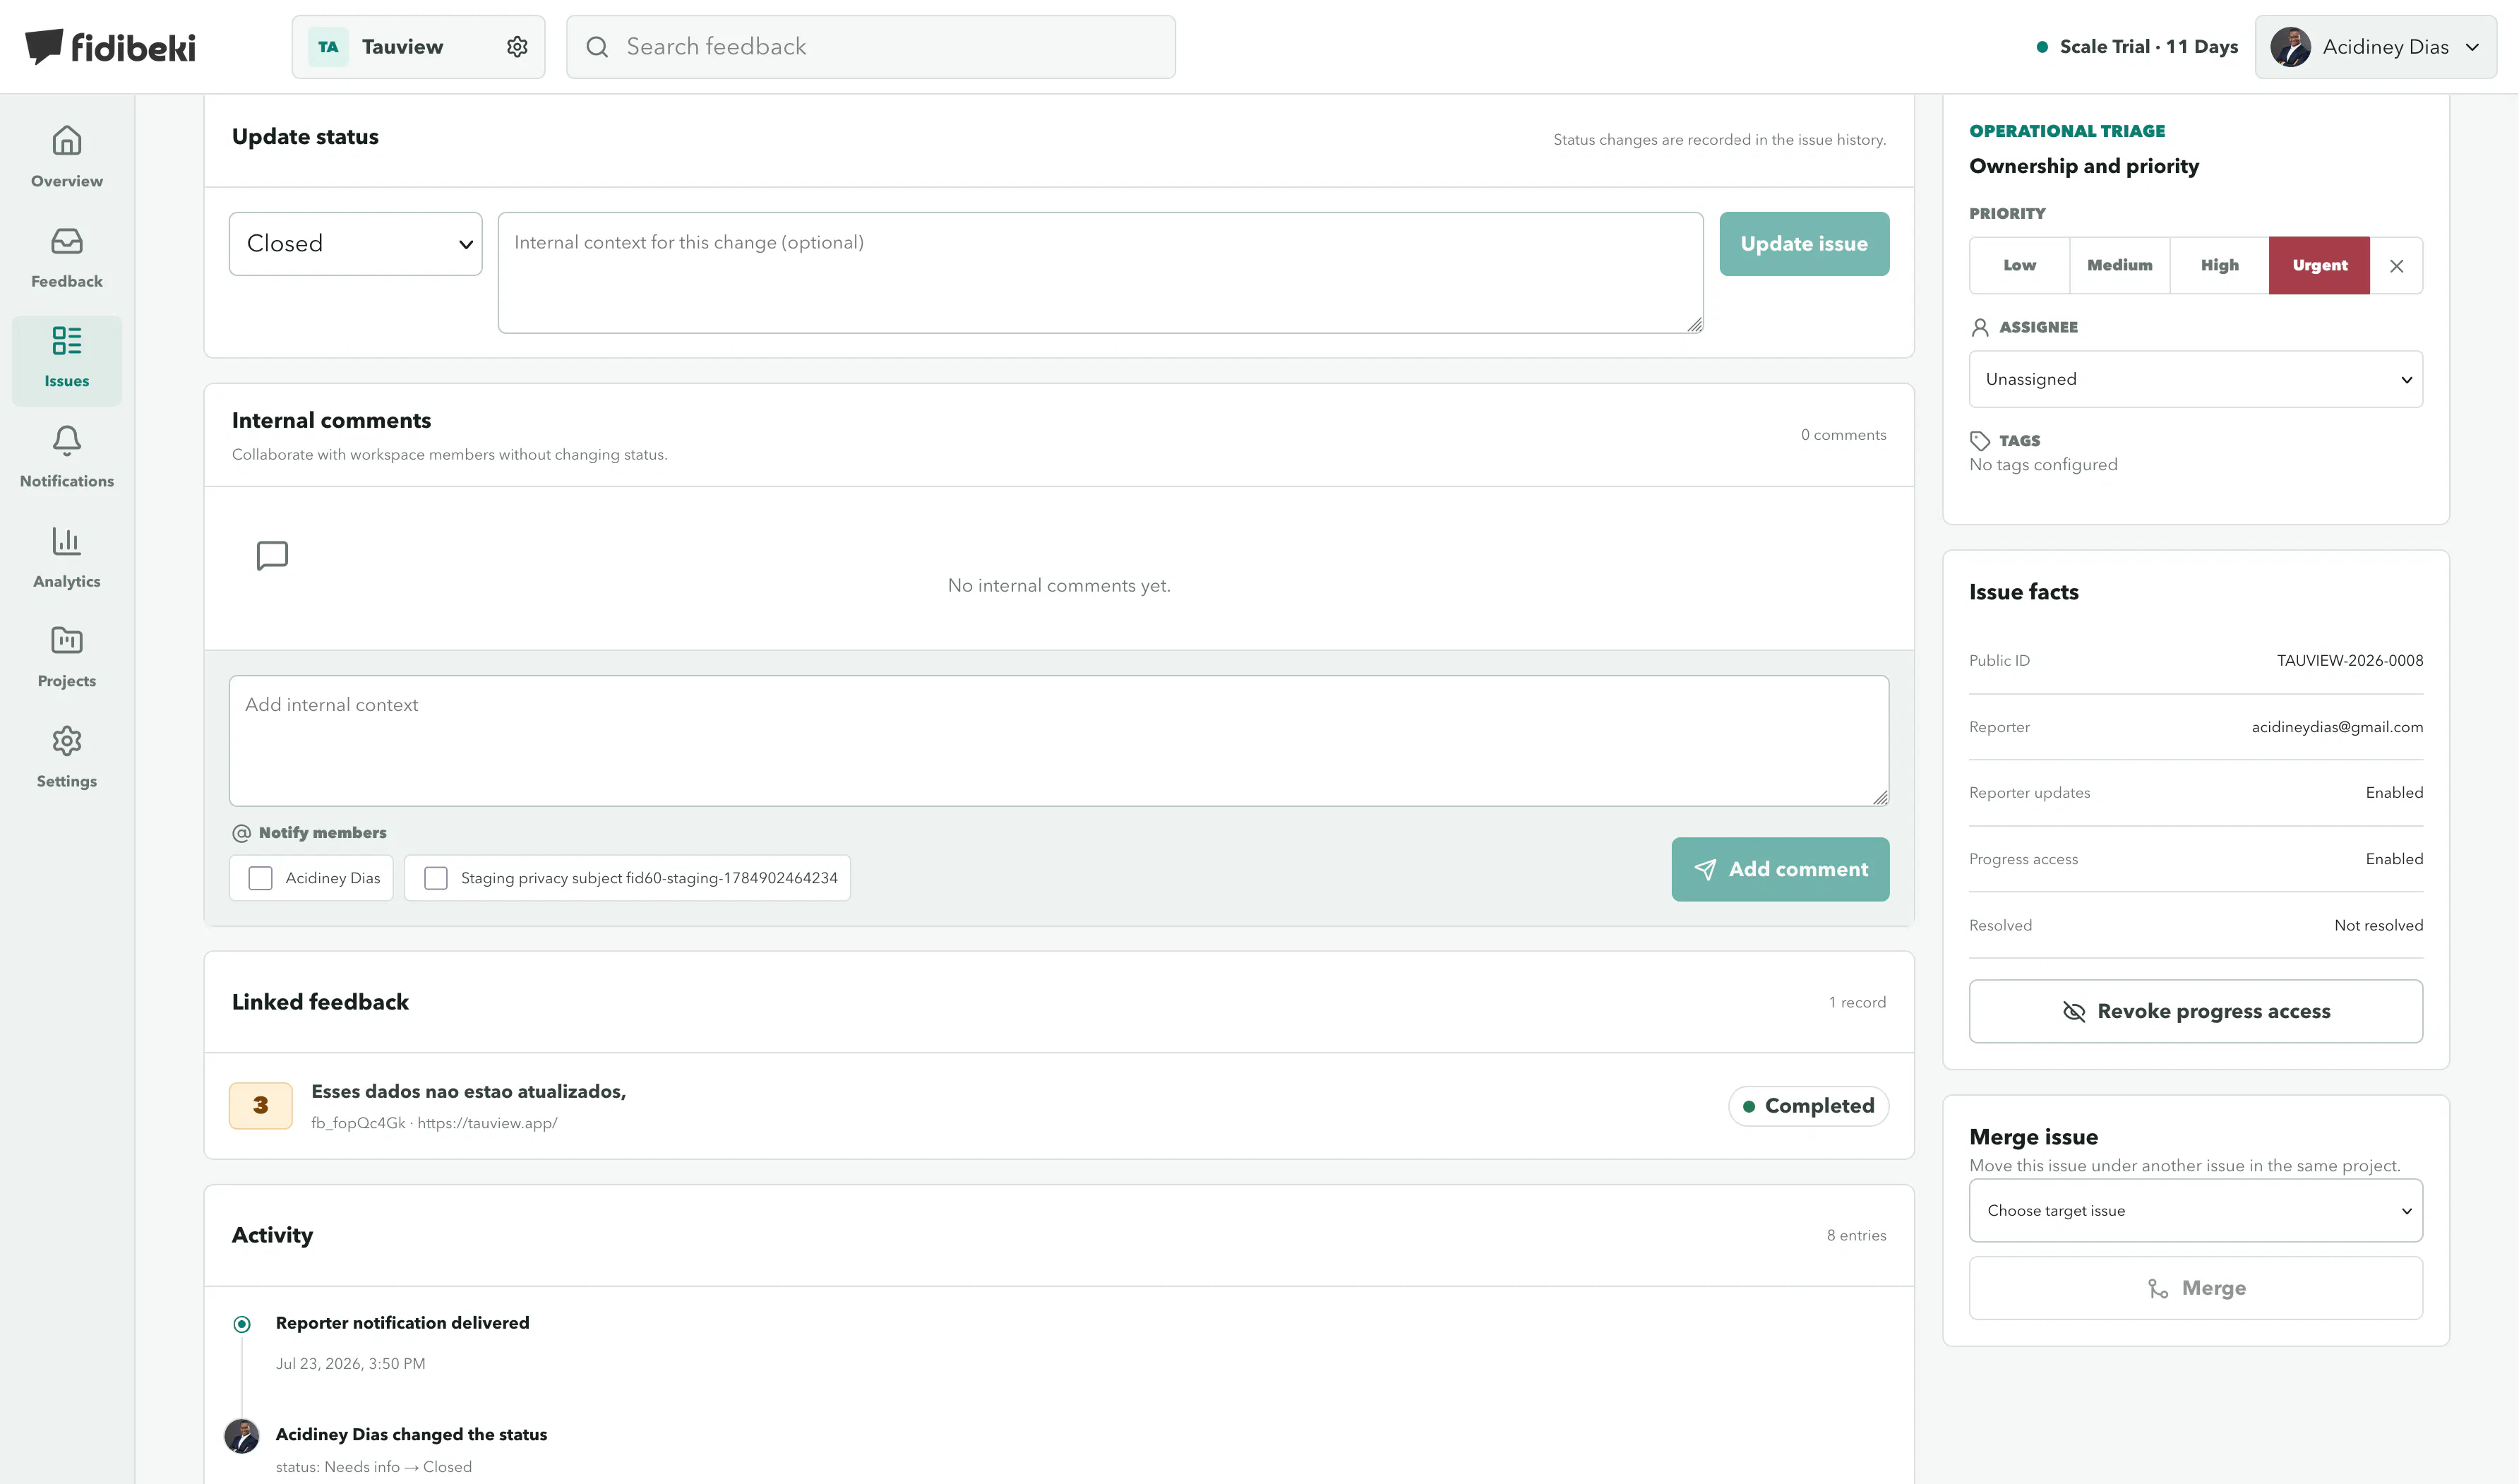Open the Completed linked feedback status pill
The width and height of the screenshot is (2519, 1484).
click(1808, 1106)
